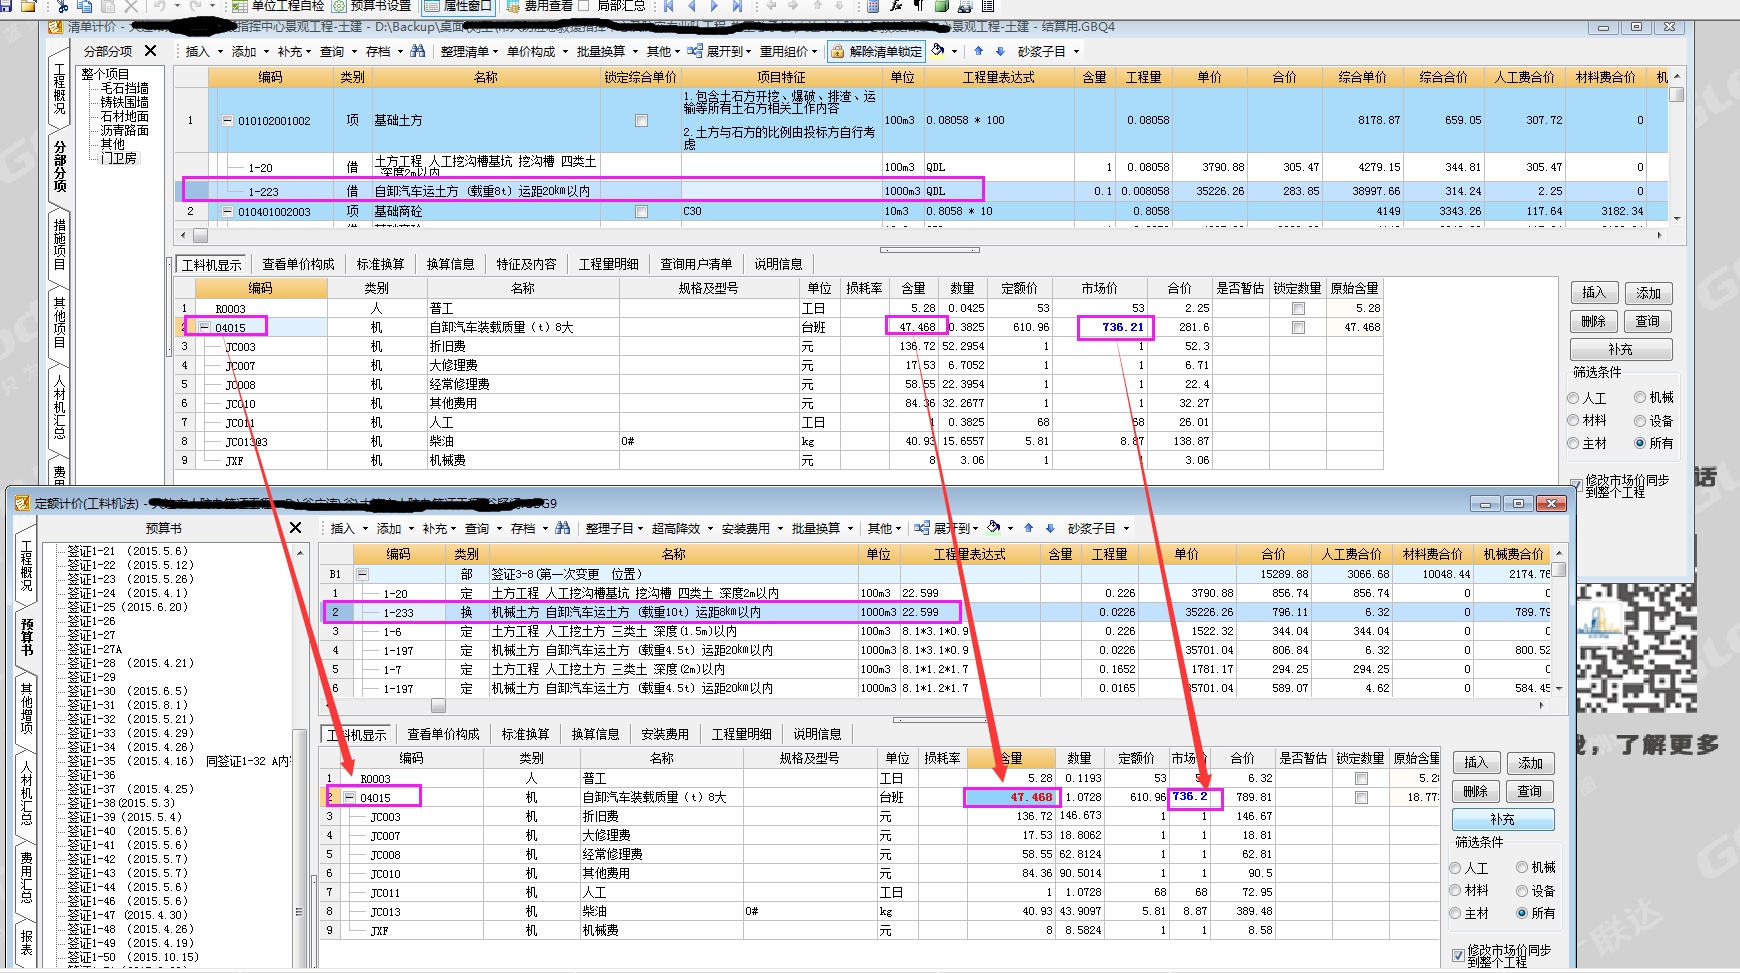Go to first record navigation arrow
This screenshot has height=973, width=1740.
click(x=669, y=6)
